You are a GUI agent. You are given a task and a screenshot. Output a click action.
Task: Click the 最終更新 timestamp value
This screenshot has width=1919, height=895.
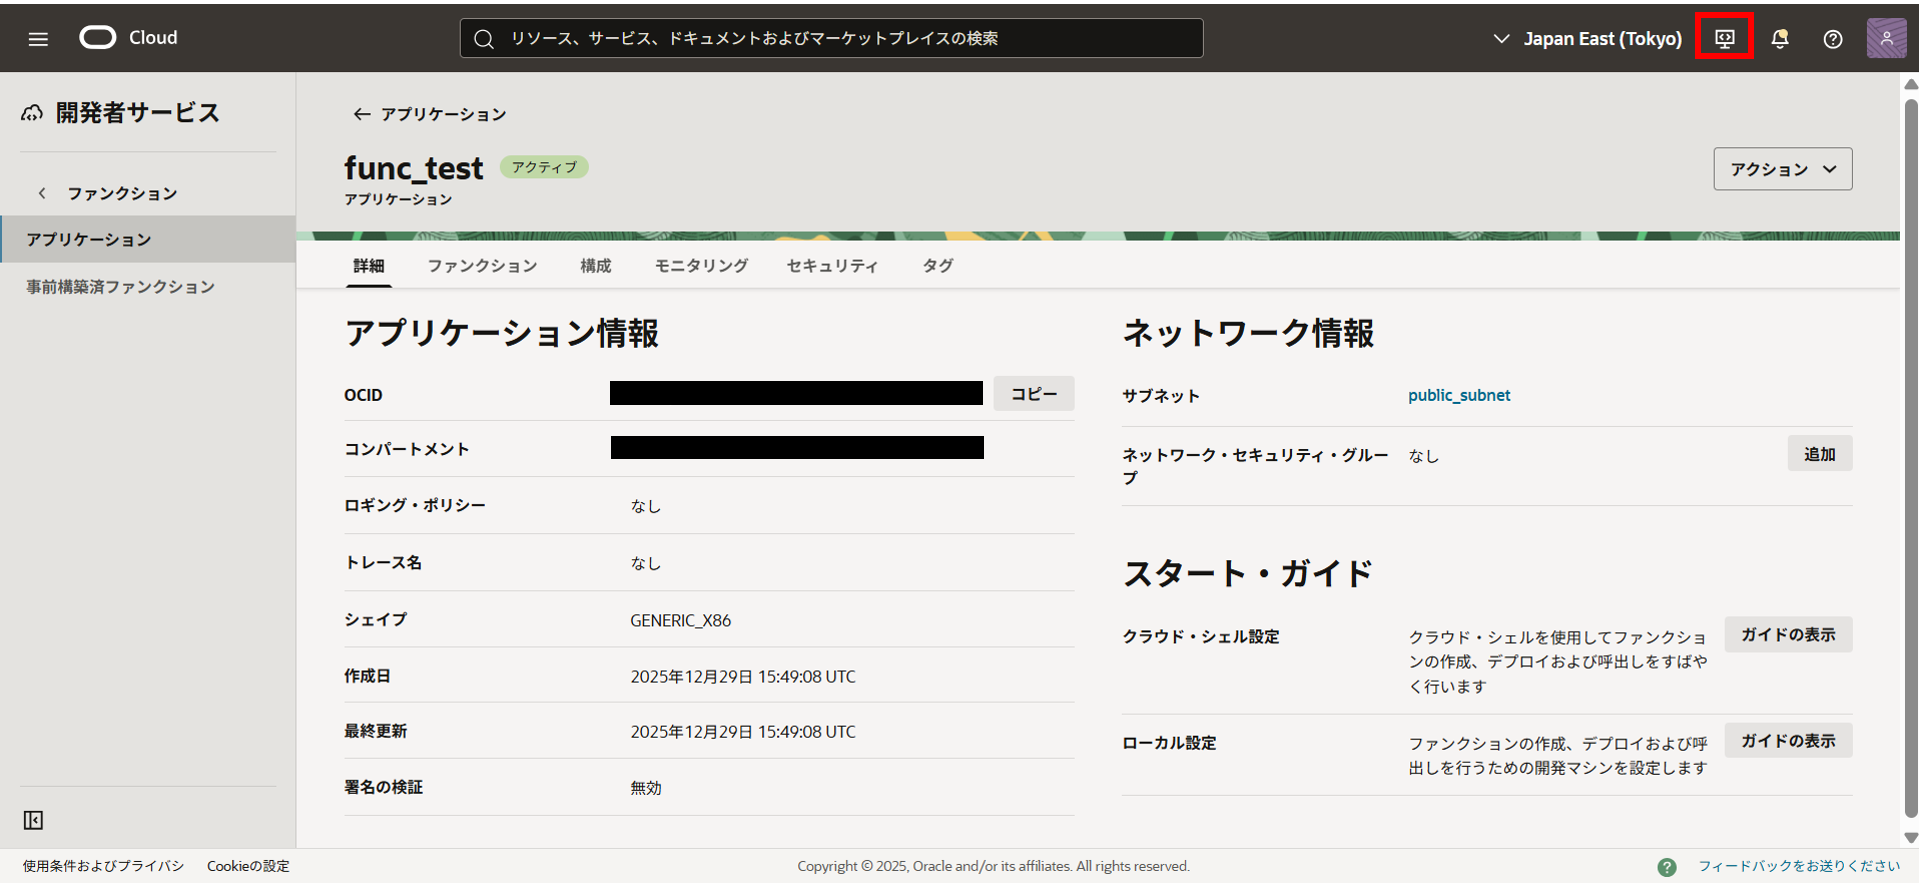pos(743,732)
